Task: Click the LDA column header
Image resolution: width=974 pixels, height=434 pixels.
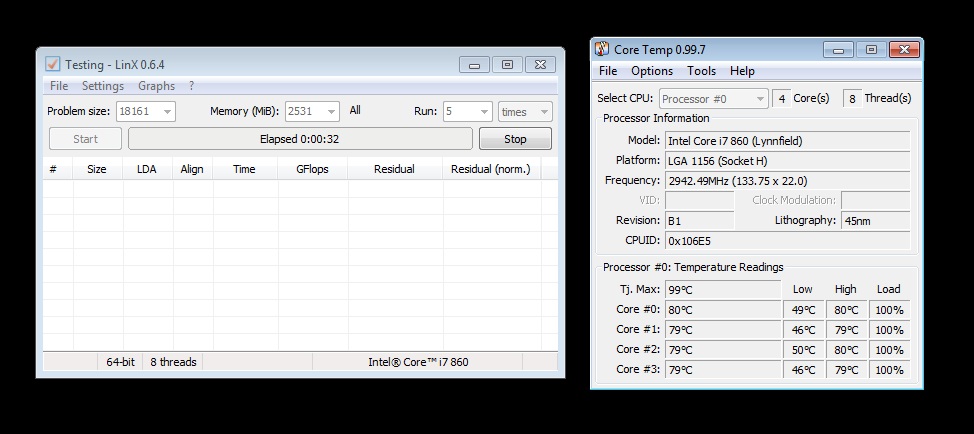Action: 147,169
